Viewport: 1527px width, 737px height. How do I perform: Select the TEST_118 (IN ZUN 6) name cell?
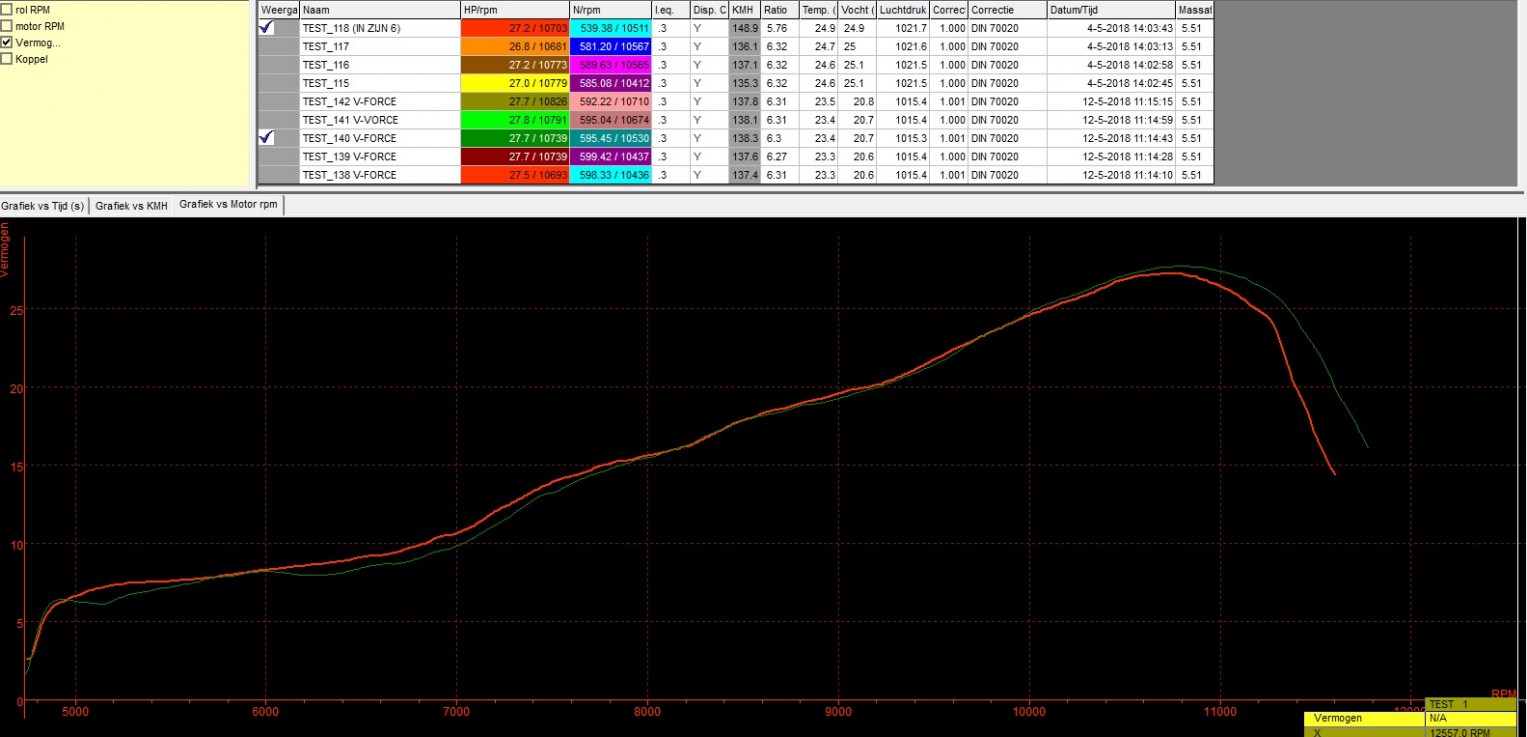tap(380, 28)
